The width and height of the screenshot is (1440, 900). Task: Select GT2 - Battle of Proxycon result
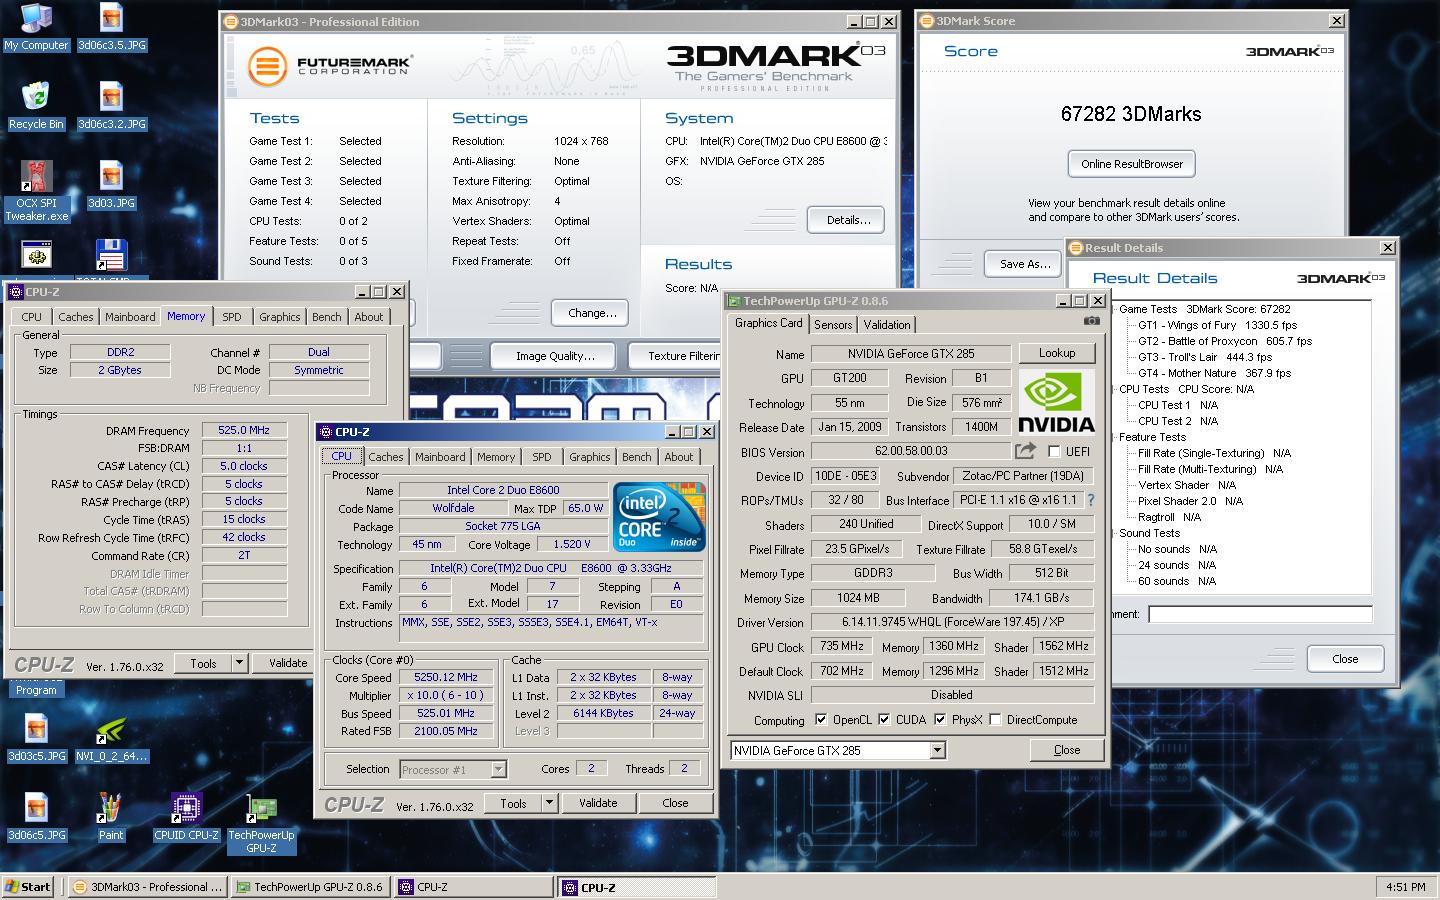click(1225, 341)
